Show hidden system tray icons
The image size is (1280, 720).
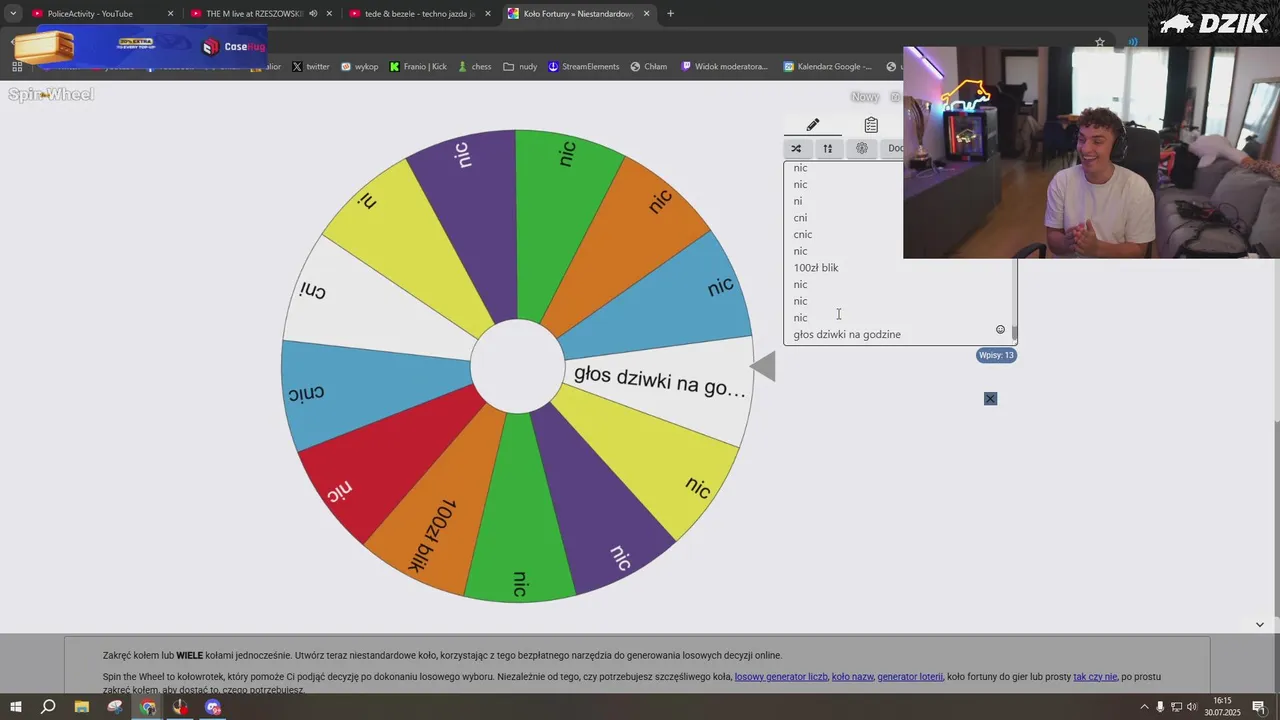pos(1144,707)
